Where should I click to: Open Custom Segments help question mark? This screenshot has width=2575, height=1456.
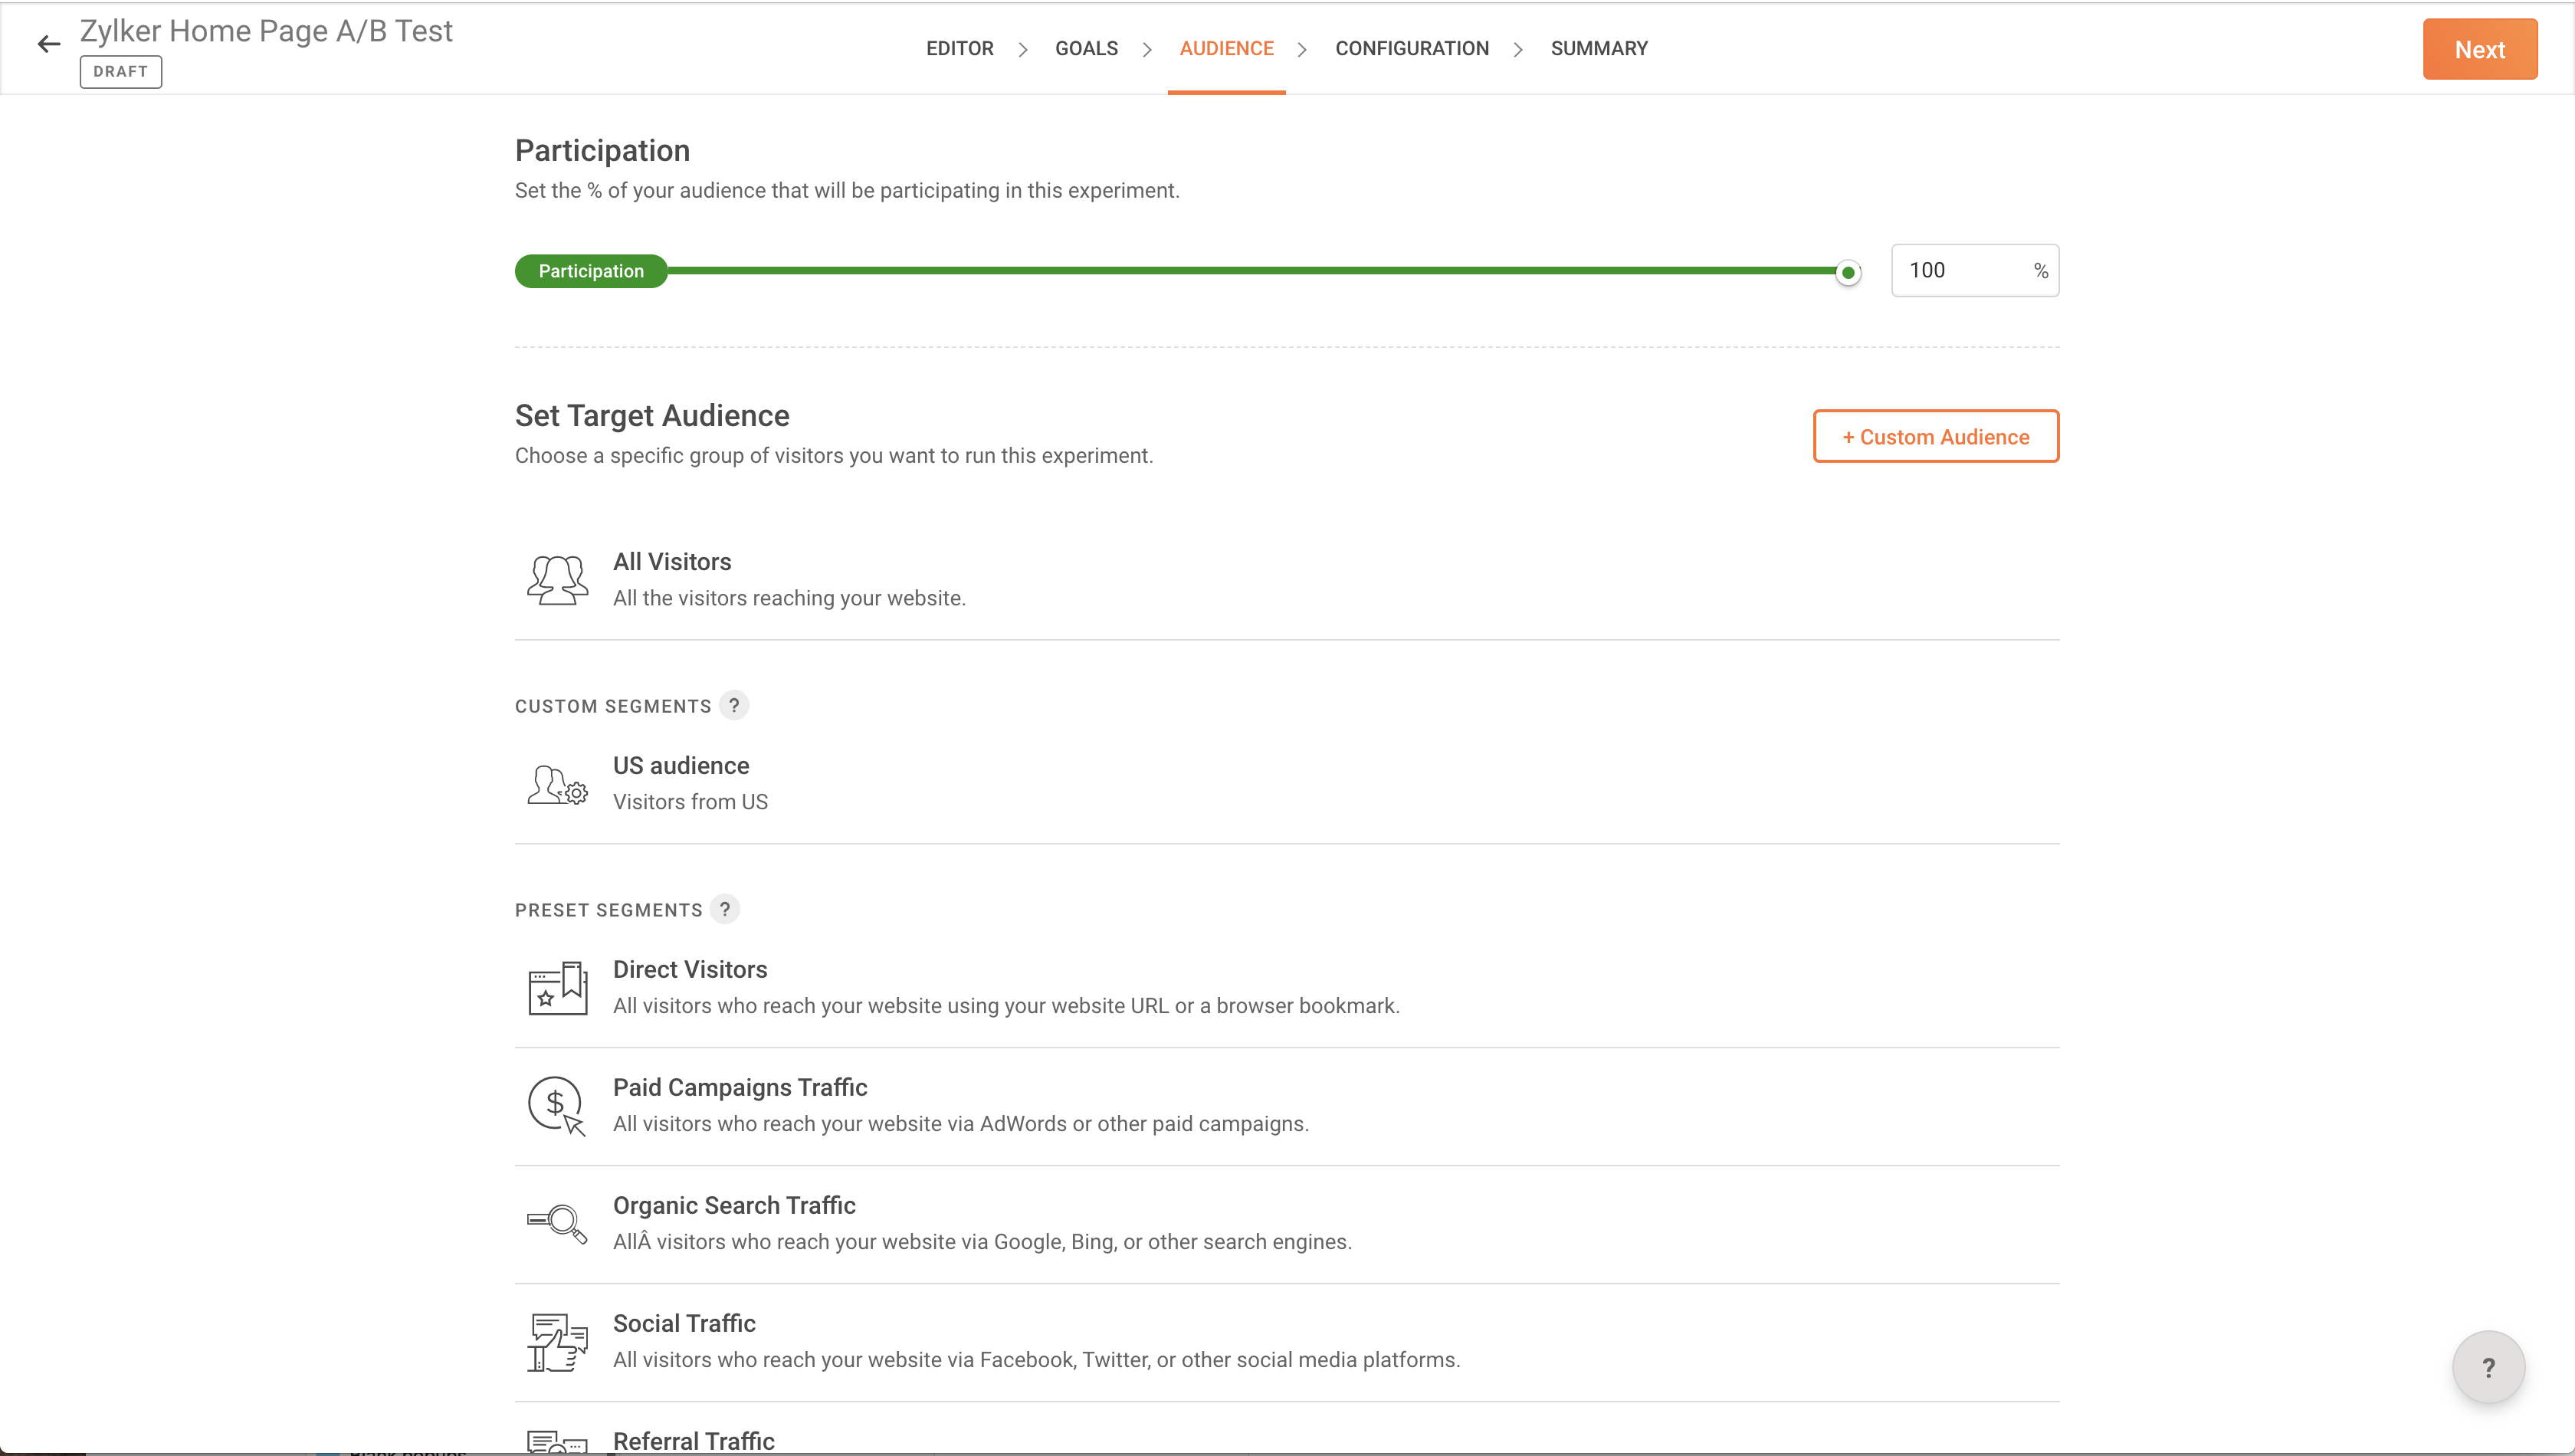[x=734, y=705]
